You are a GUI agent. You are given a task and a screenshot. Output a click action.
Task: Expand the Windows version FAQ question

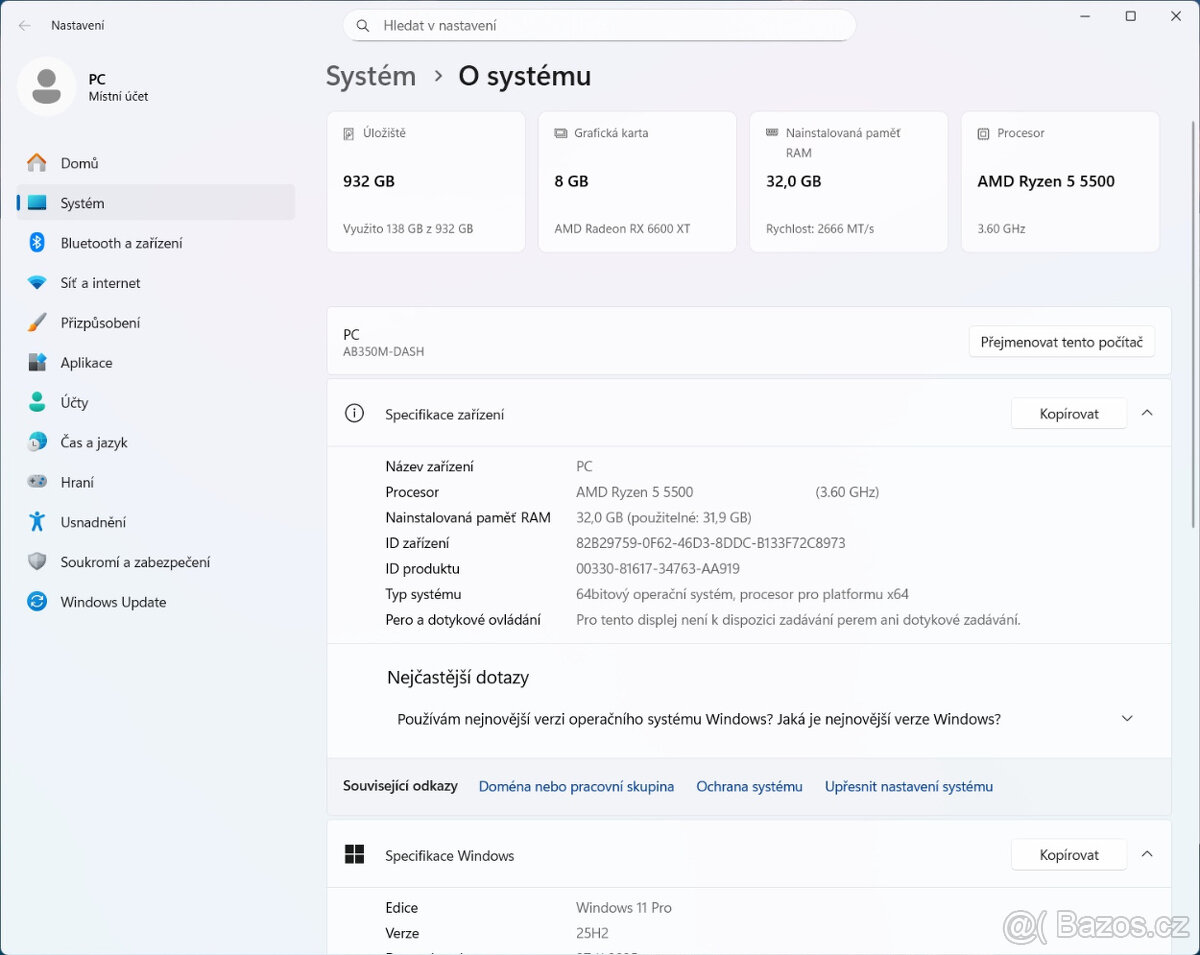[1127, 718]
